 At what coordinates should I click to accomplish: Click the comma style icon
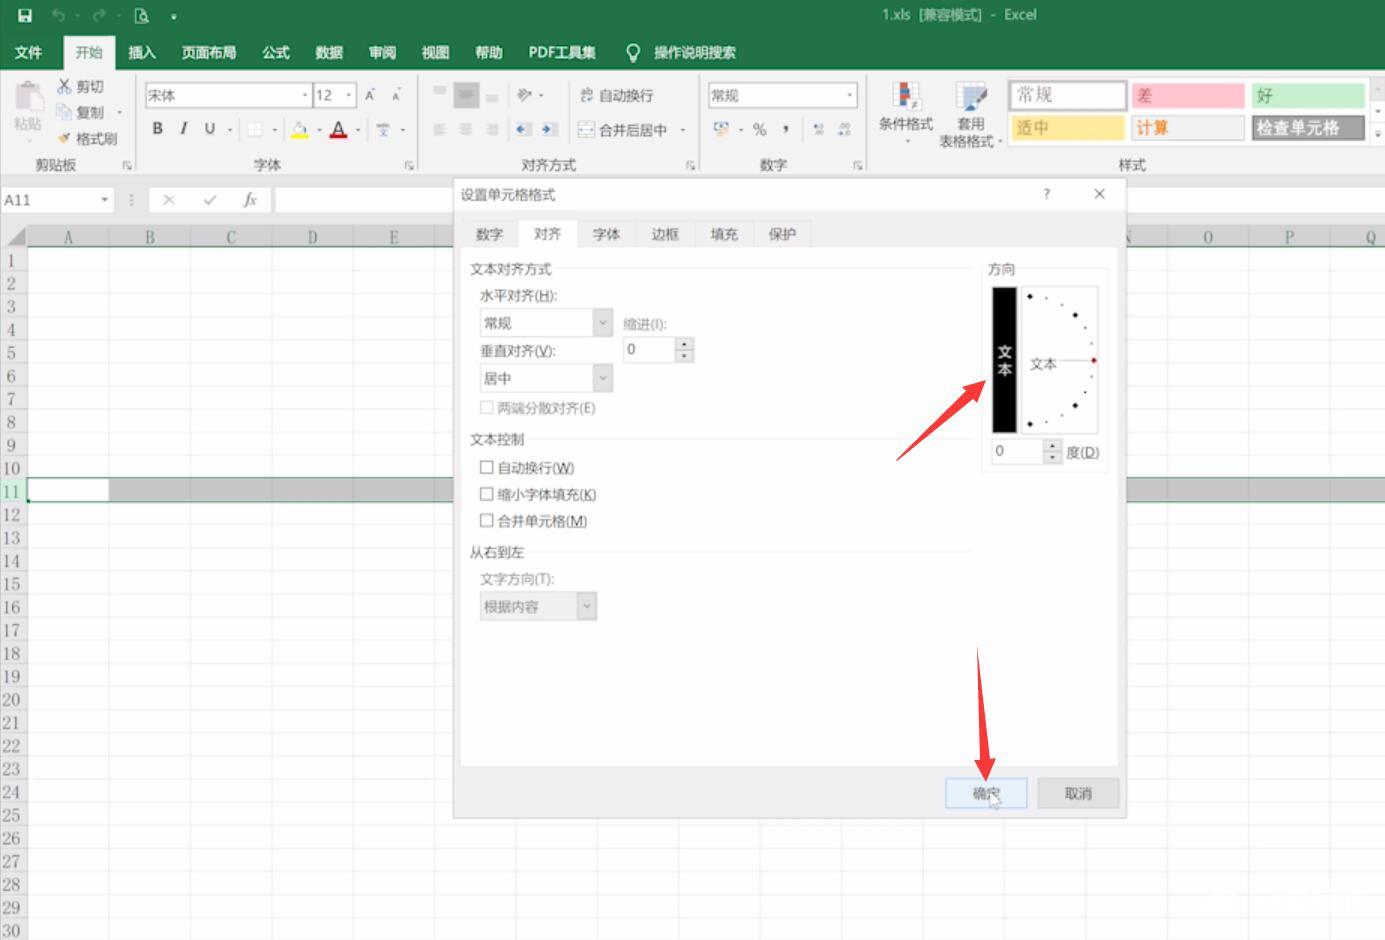pos(786,129)
